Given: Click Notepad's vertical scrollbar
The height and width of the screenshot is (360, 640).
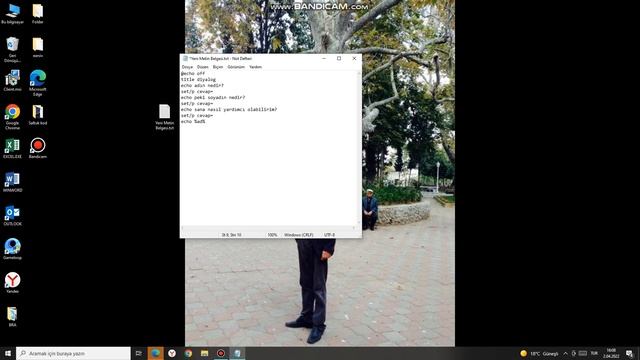Looking at the screenshot, I should tap(359, 148).
